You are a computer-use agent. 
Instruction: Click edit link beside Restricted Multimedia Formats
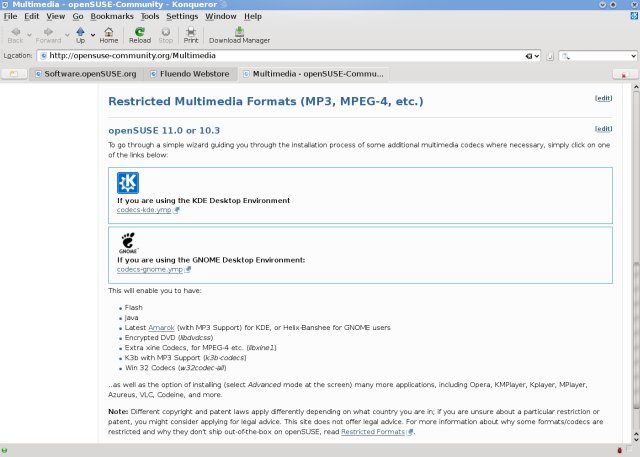point(603,98)
